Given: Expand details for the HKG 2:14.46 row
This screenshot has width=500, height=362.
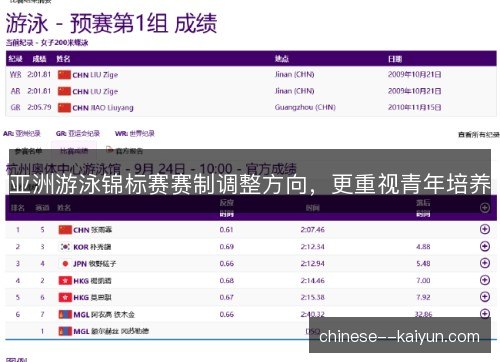Looking at the screenshot, I should point(485,280).
